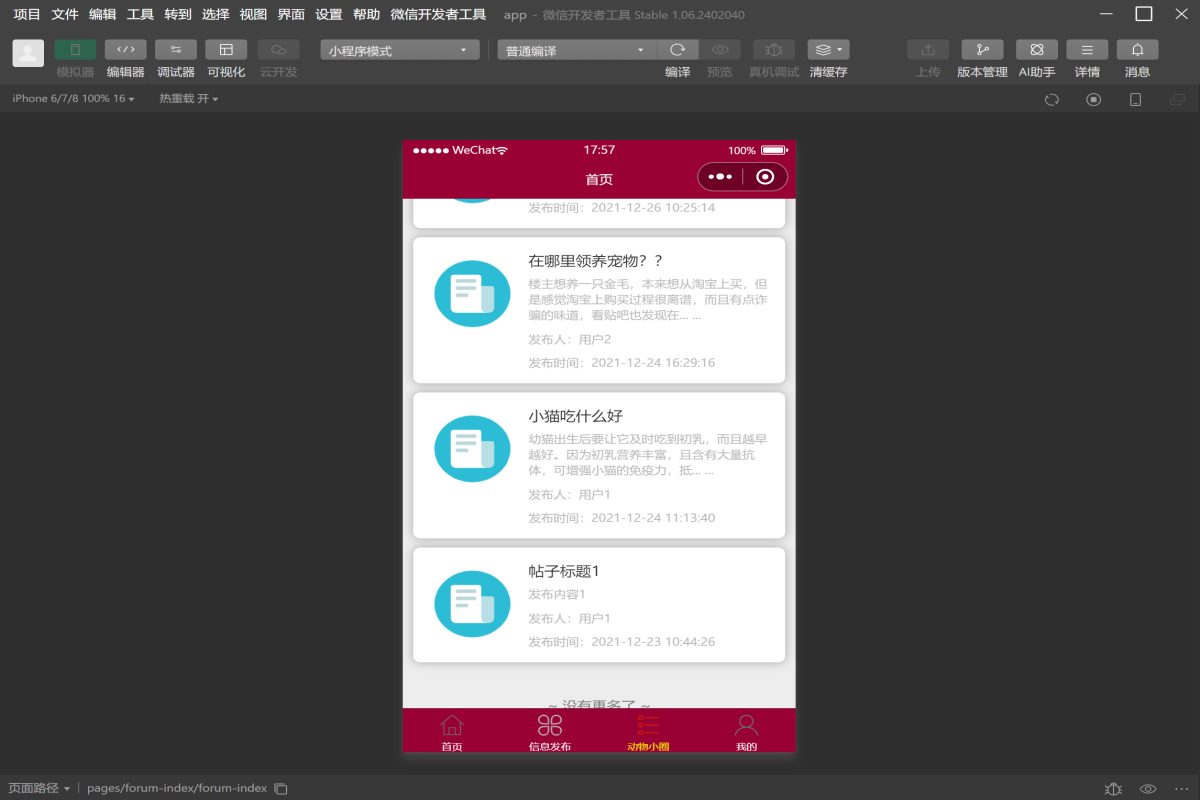Screen dimensions: 1200x800
Task: Click the compile (编译) refresh icon
Action: (x=677, y=50)
